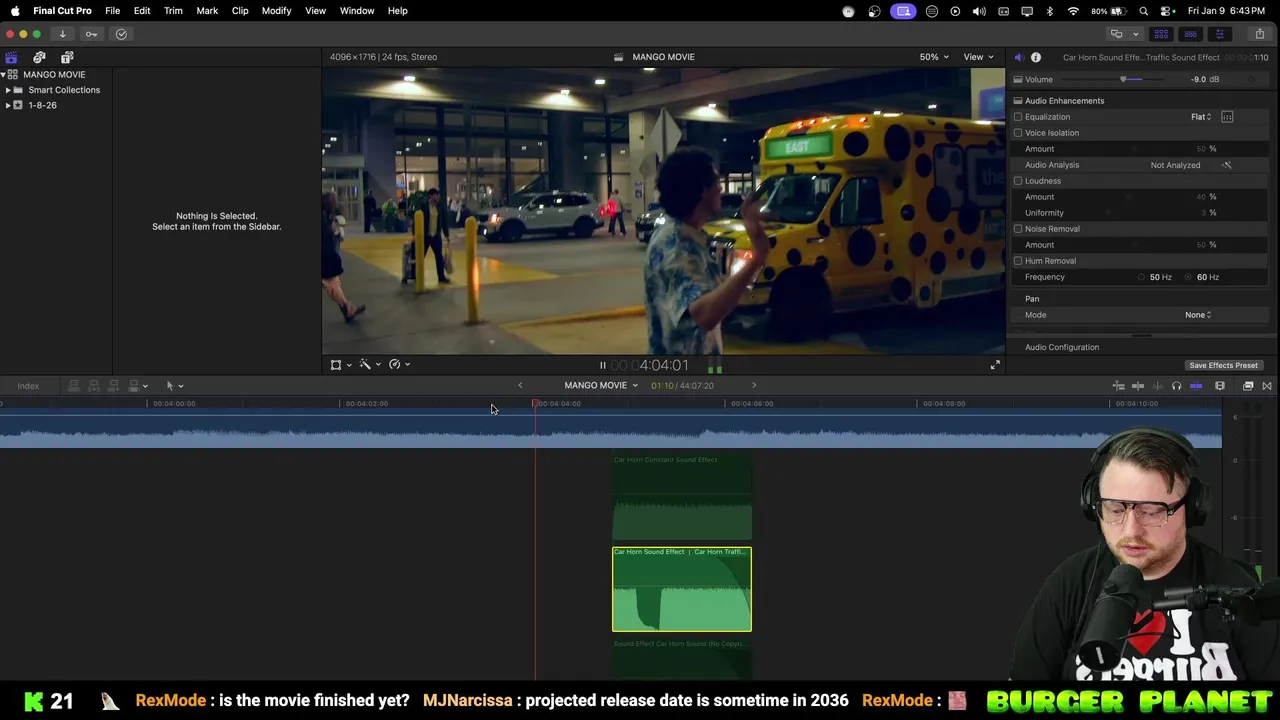Open the Import Media arrow button
Viewport: 1280px width, 720px height.
tap(62, 34)
